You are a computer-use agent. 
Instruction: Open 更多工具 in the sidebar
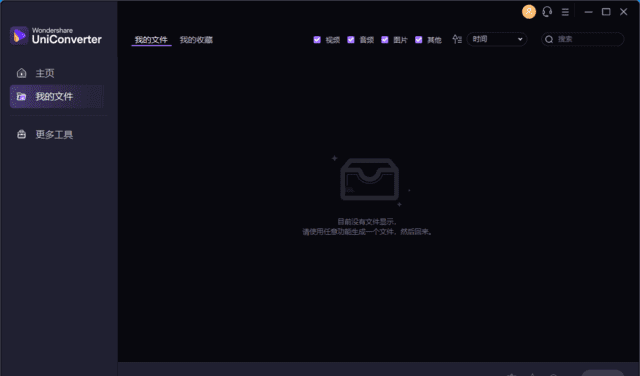point(56,134)
